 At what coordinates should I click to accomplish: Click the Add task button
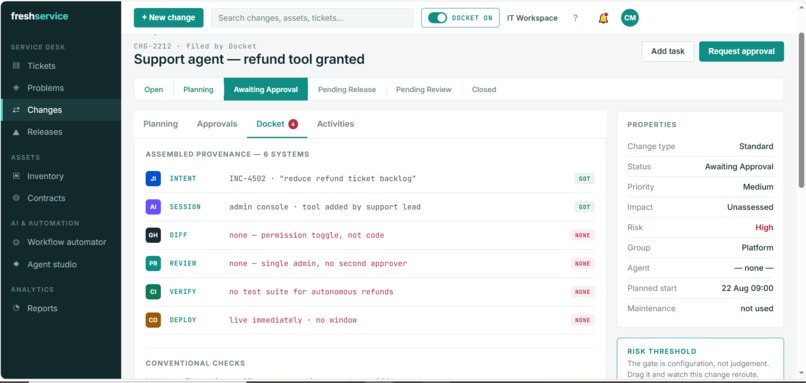click(668, 51)
